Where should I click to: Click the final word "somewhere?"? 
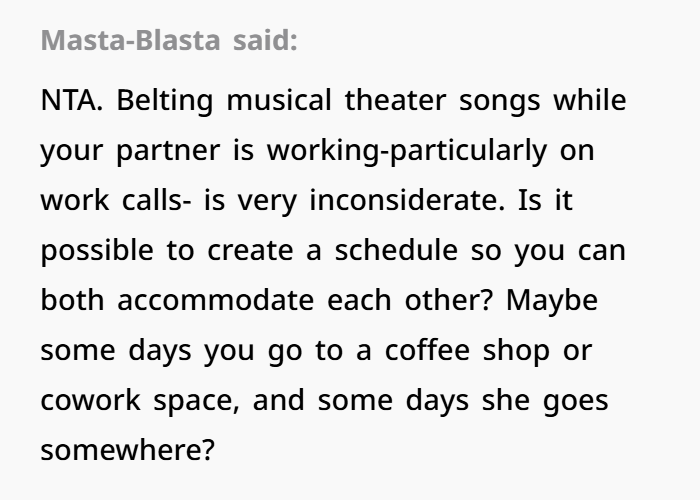pos(128,450)
